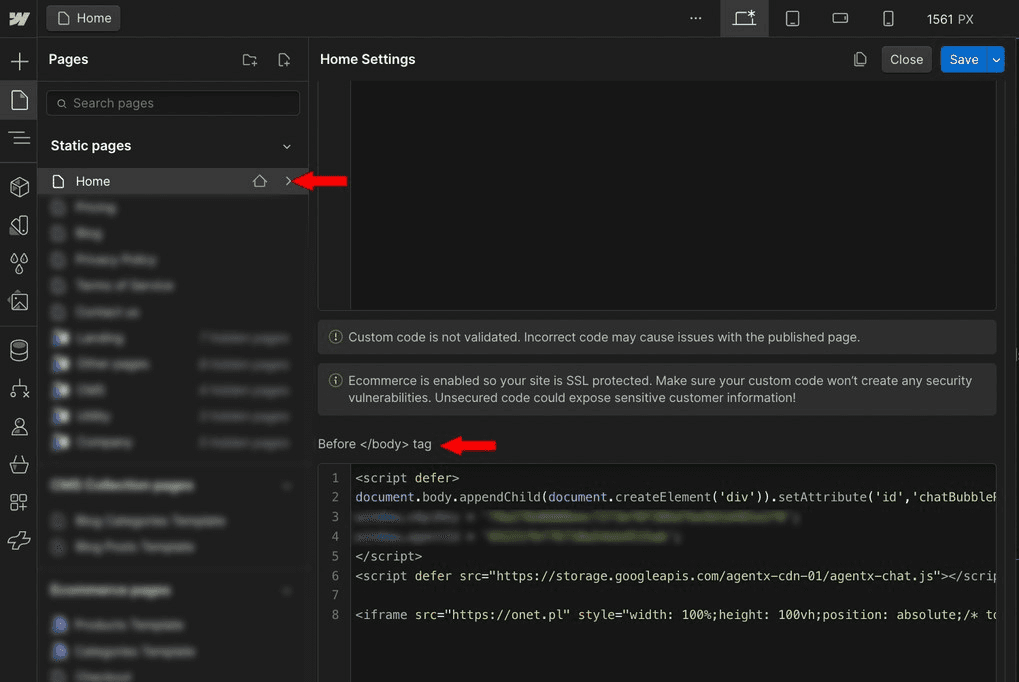
Task: Open Home page settings chevron
Action: tap(288, 181)
